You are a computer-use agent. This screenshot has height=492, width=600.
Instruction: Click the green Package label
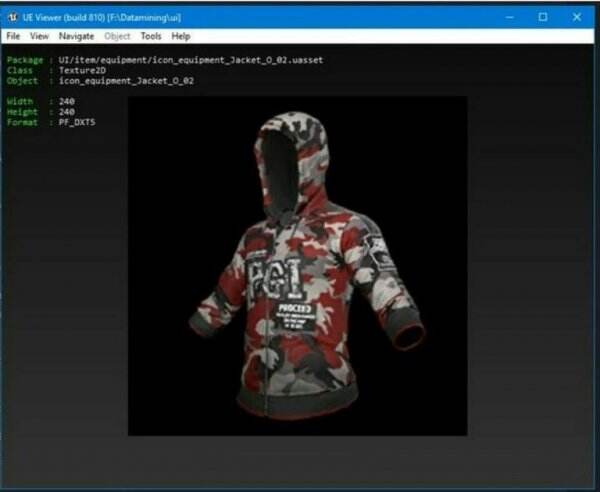coord(25,60)
